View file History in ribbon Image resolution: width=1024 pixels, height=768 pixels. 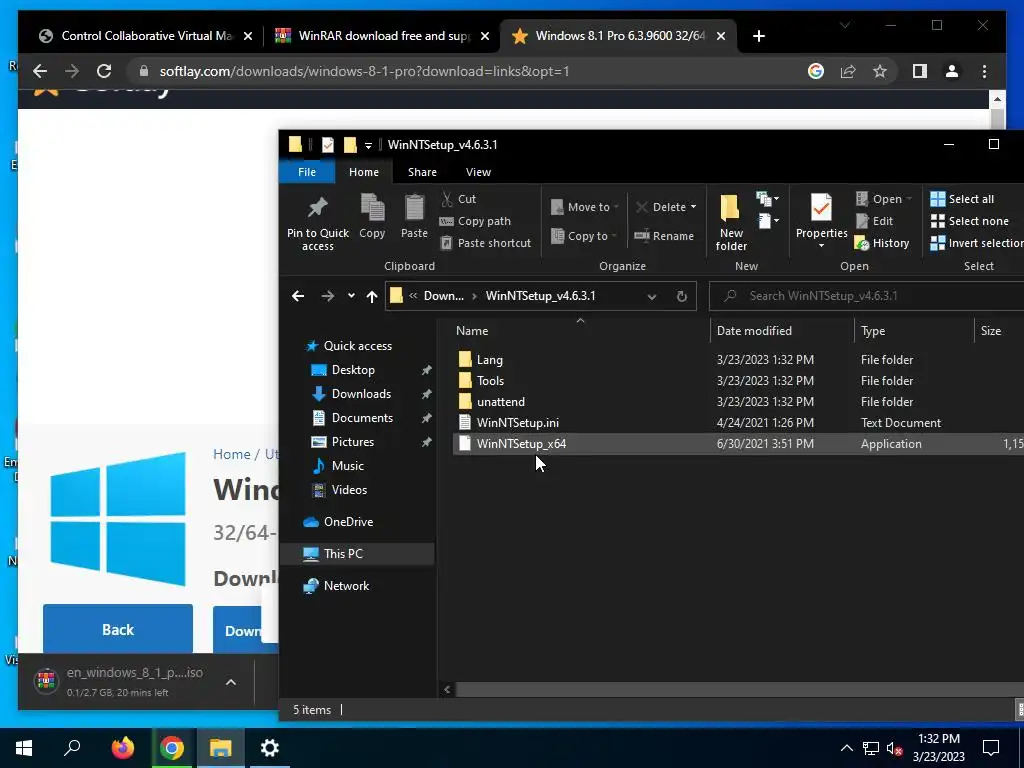click(882, 243)
